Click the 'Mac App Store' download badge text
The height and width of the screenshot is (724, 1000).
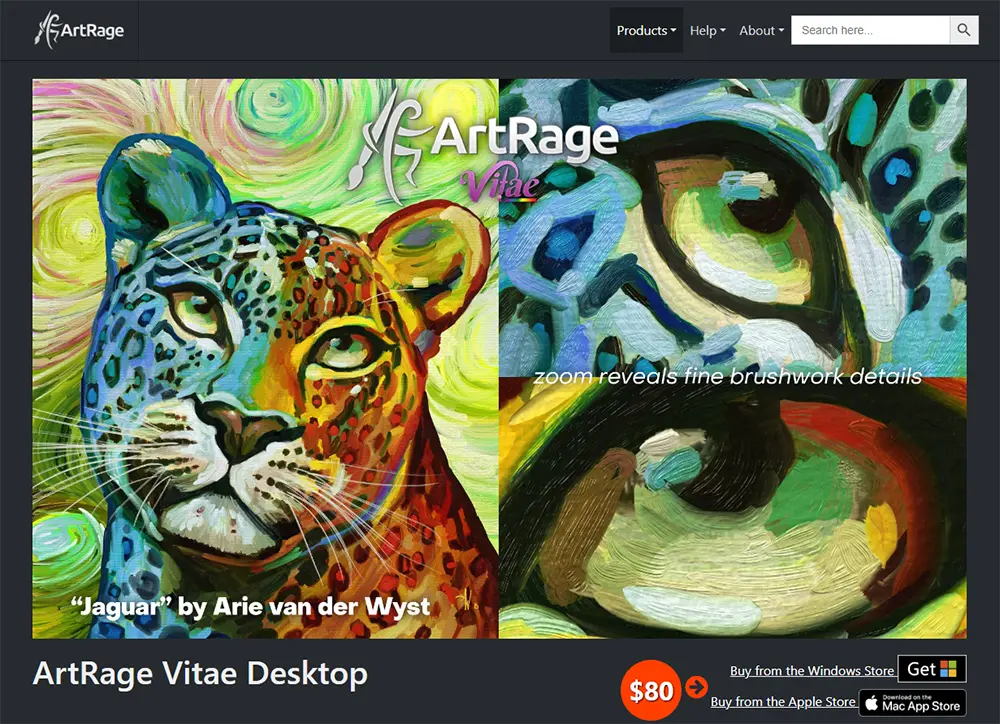click(x=921, y=706)
